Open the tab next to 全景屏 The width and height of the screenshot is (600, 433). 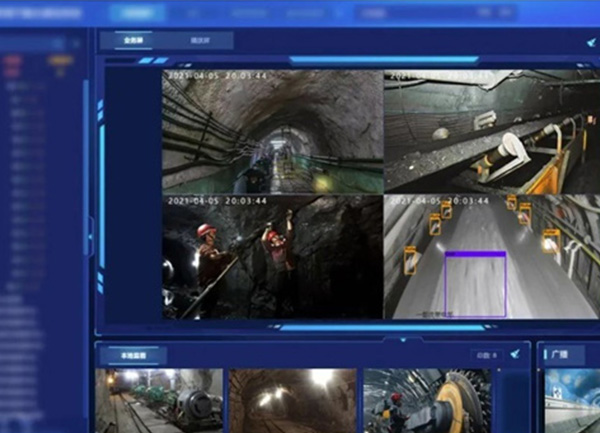(198, 41)
